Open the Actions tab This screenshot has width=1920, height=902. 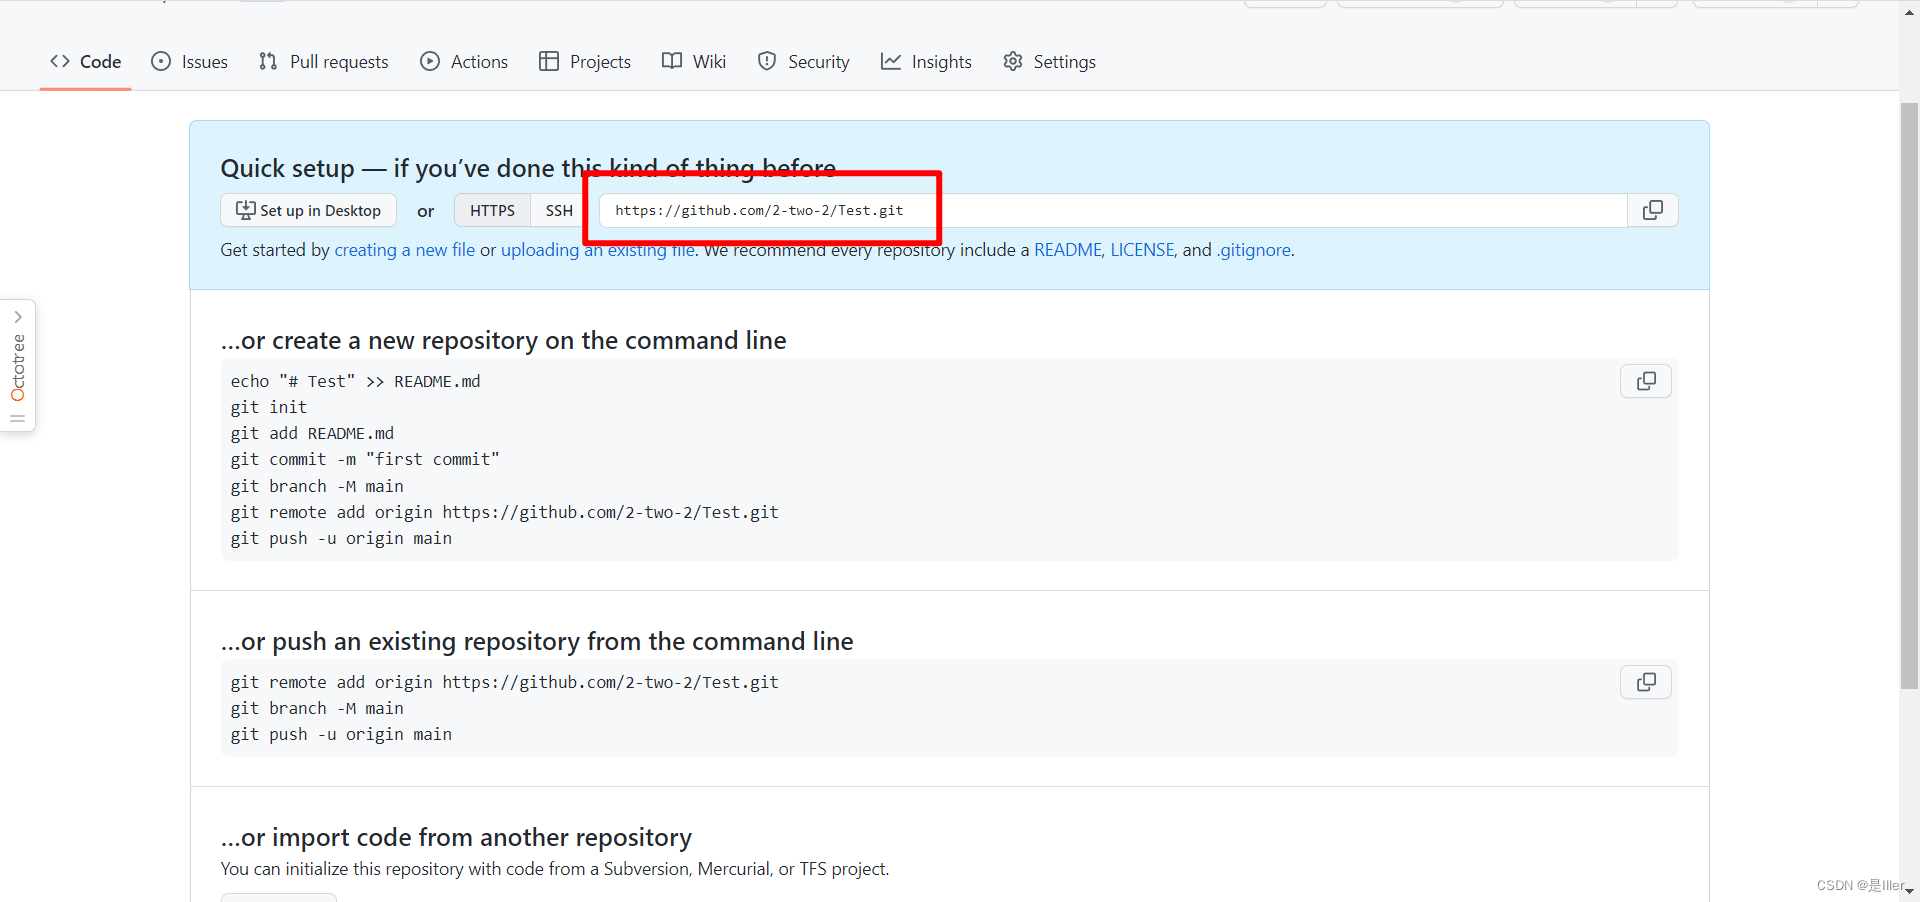pos(464,61)
